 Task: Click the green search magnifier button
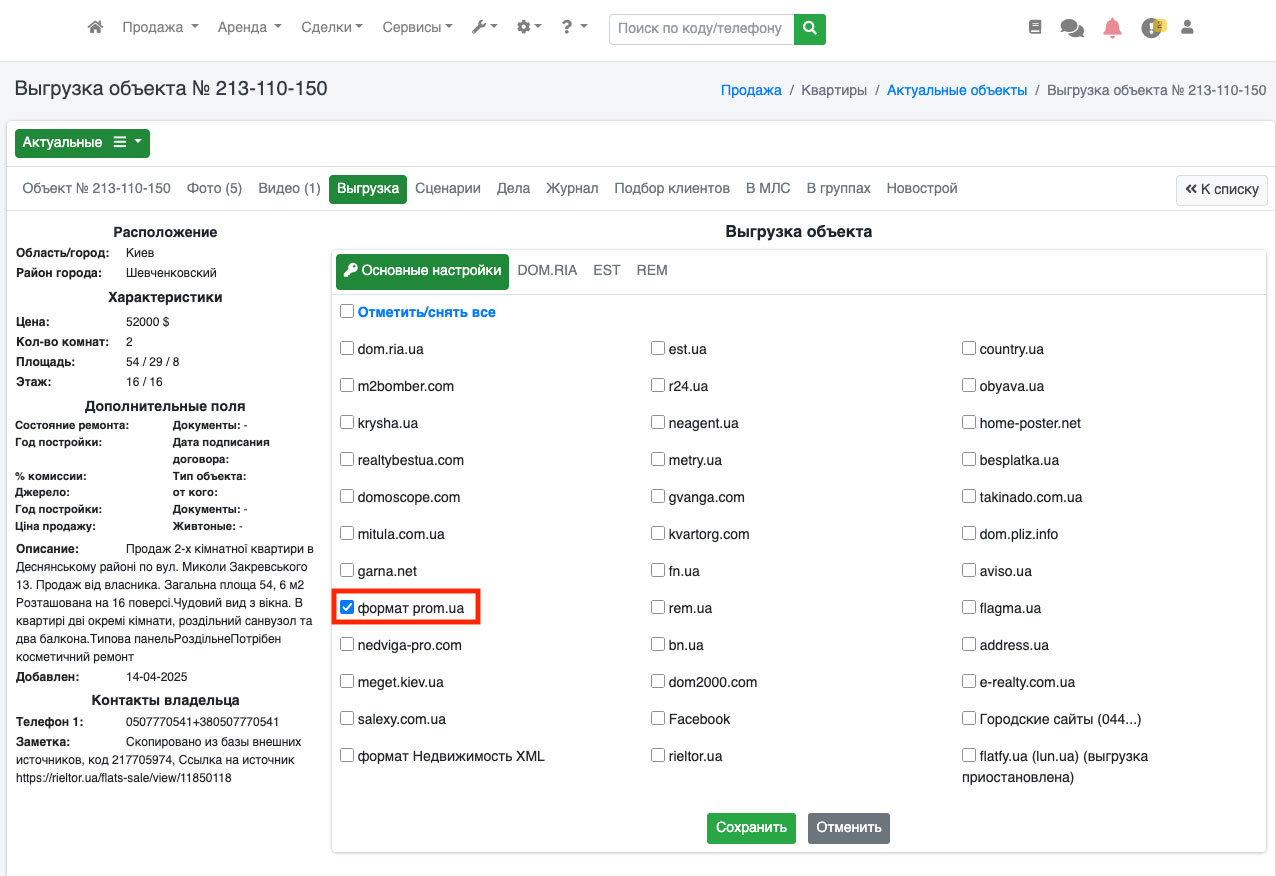tap(810, 29)
